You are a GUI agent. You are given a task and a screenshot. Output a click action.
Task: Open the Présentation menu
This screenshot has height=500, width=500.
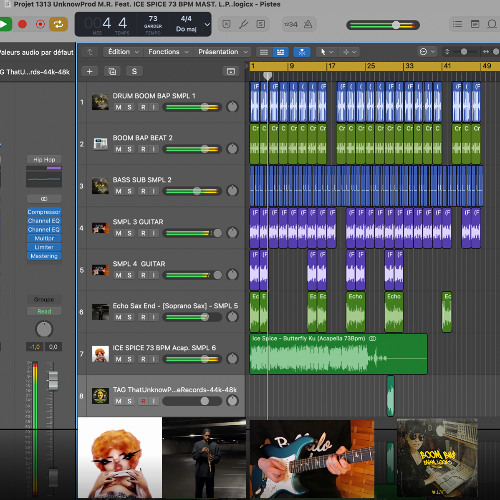coord(223,52)
